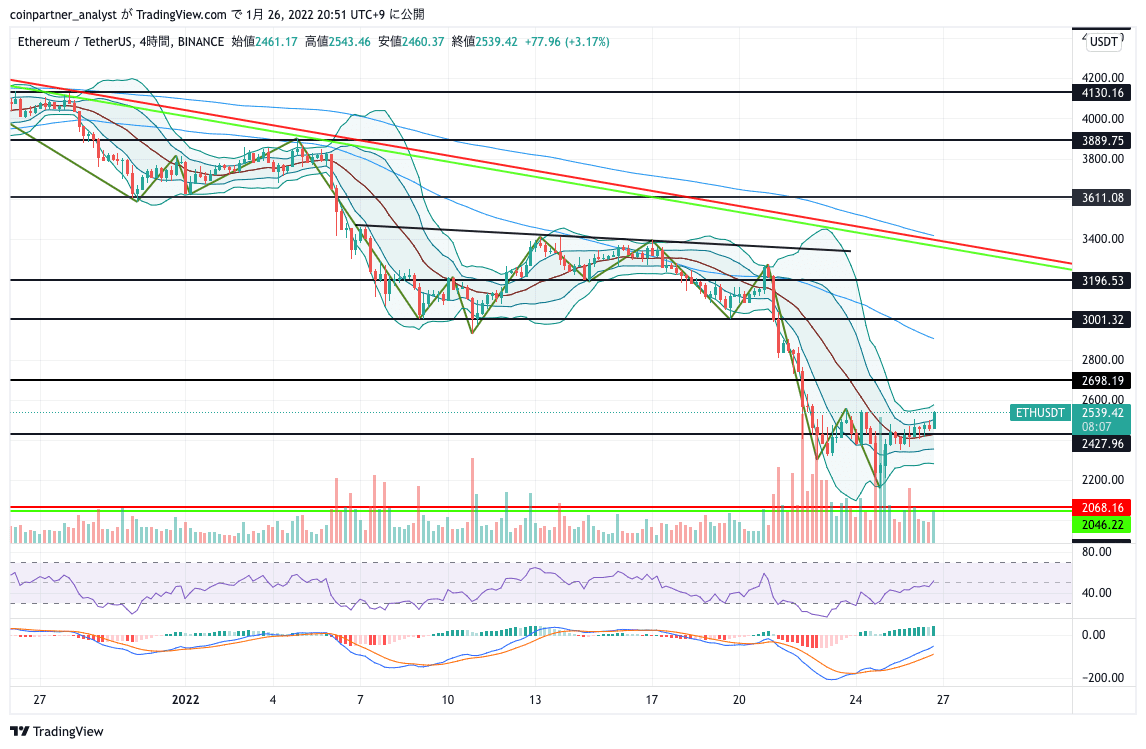Screen dimensions: 1146x749
Task: Click the 2800.00 price axis tick
Action: [1102, 360]
